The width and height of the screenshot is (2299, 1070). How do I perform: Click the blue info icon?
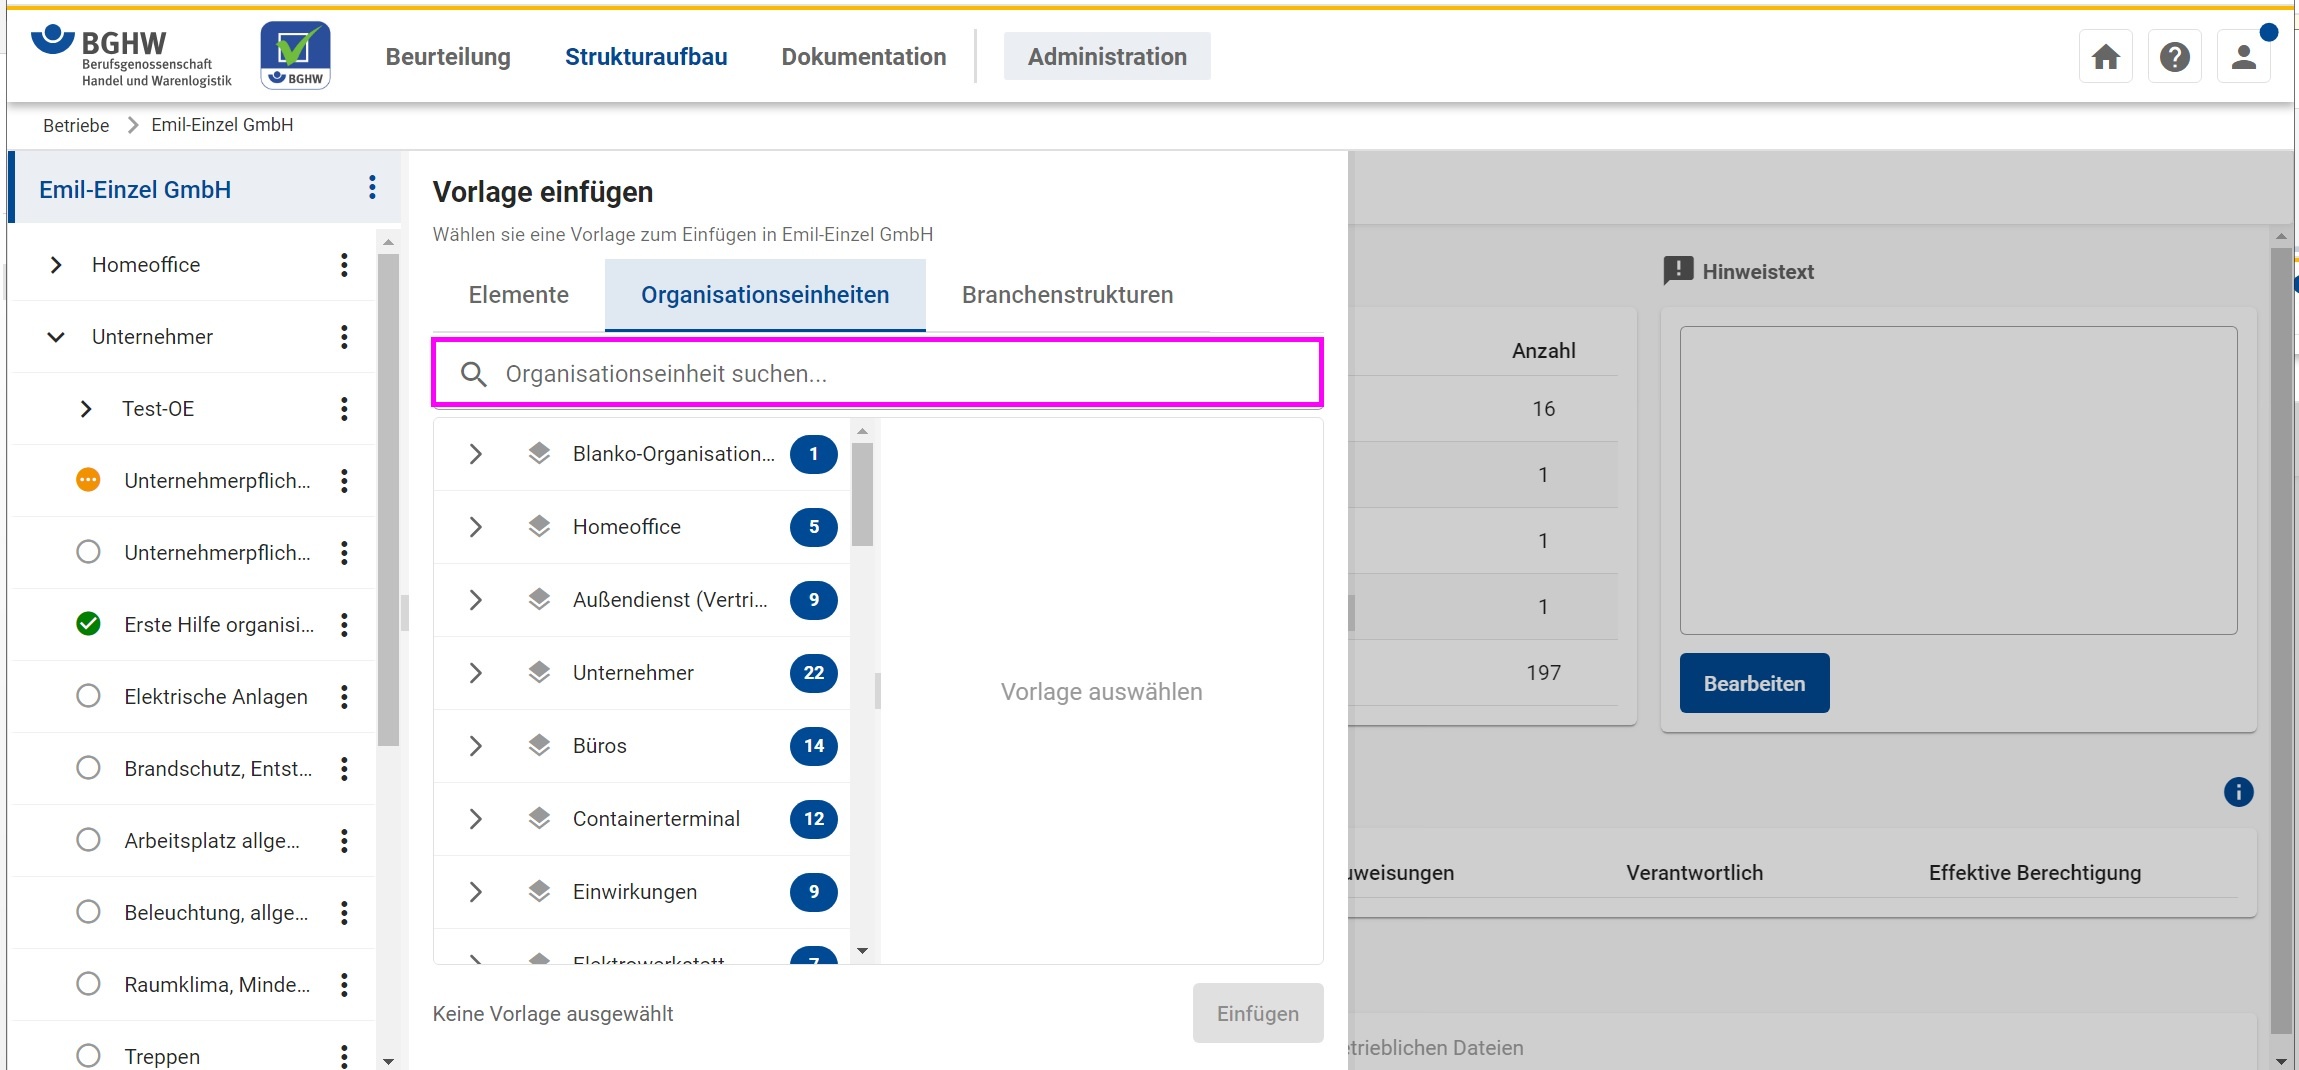point(2238,792)
